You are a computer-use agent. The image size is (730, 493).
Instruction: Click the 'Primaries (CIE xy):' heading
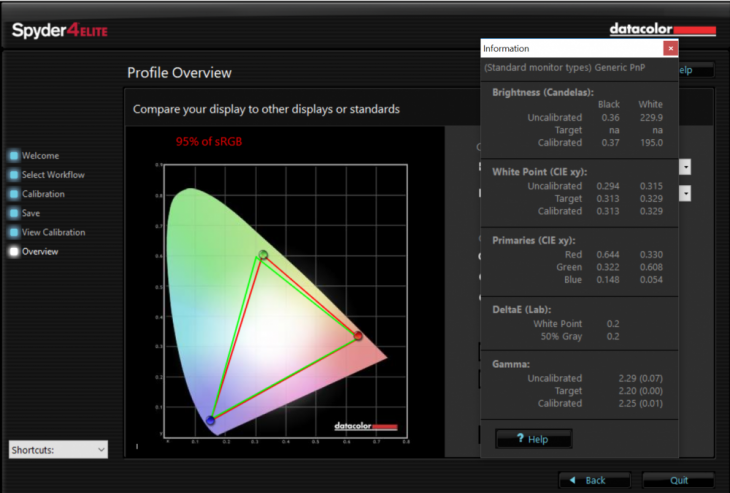534,240
